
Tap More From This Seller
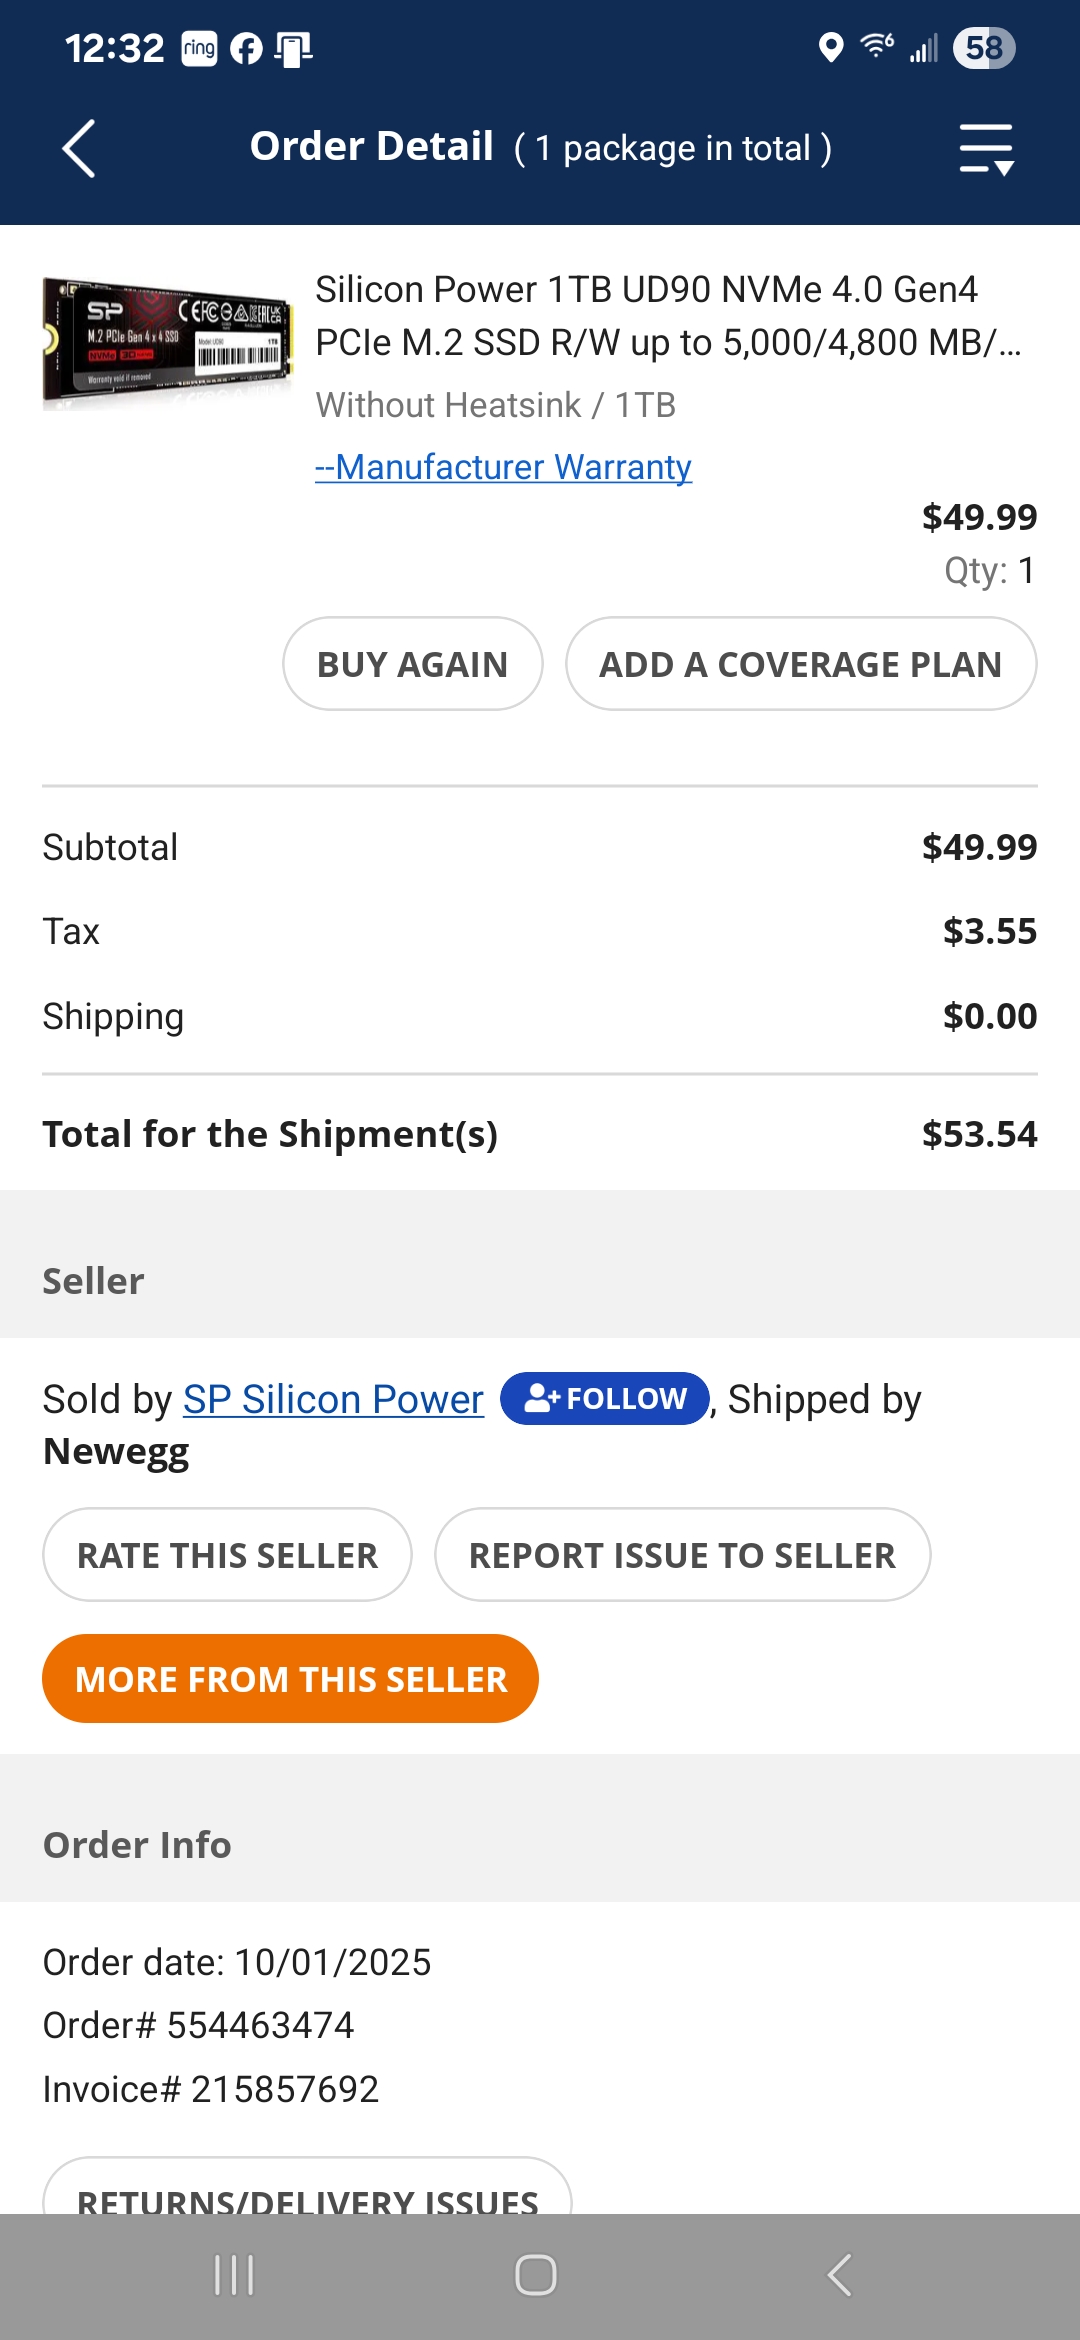pos(290,1679)
